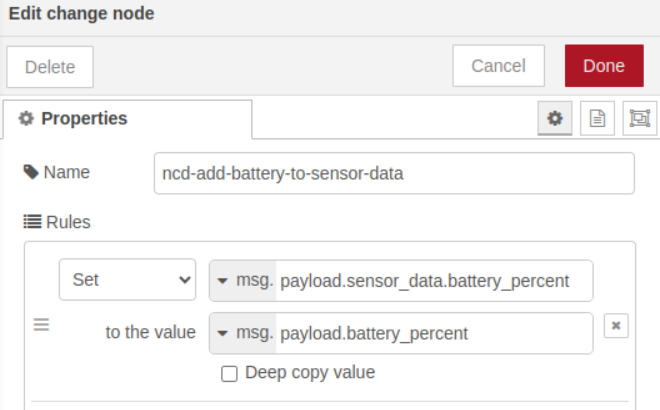Viewport: 660px width, 410px height.
Task: Focus the Name field ncd-add-battery-to-sensor-data
Action: click(x=394, y=173)
